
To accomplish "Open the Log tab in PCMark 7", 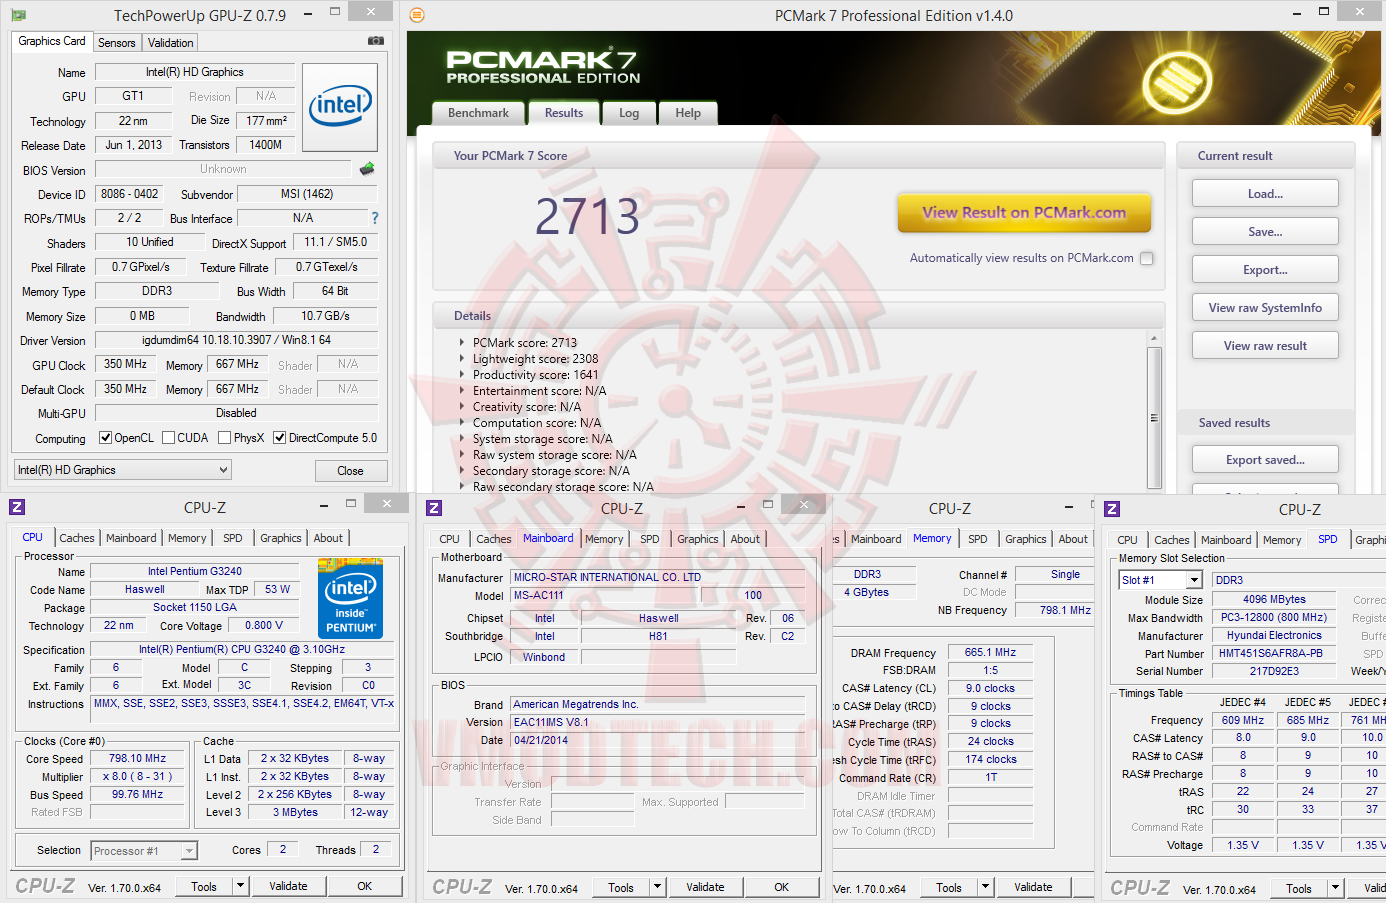I will tap(628, 113).
